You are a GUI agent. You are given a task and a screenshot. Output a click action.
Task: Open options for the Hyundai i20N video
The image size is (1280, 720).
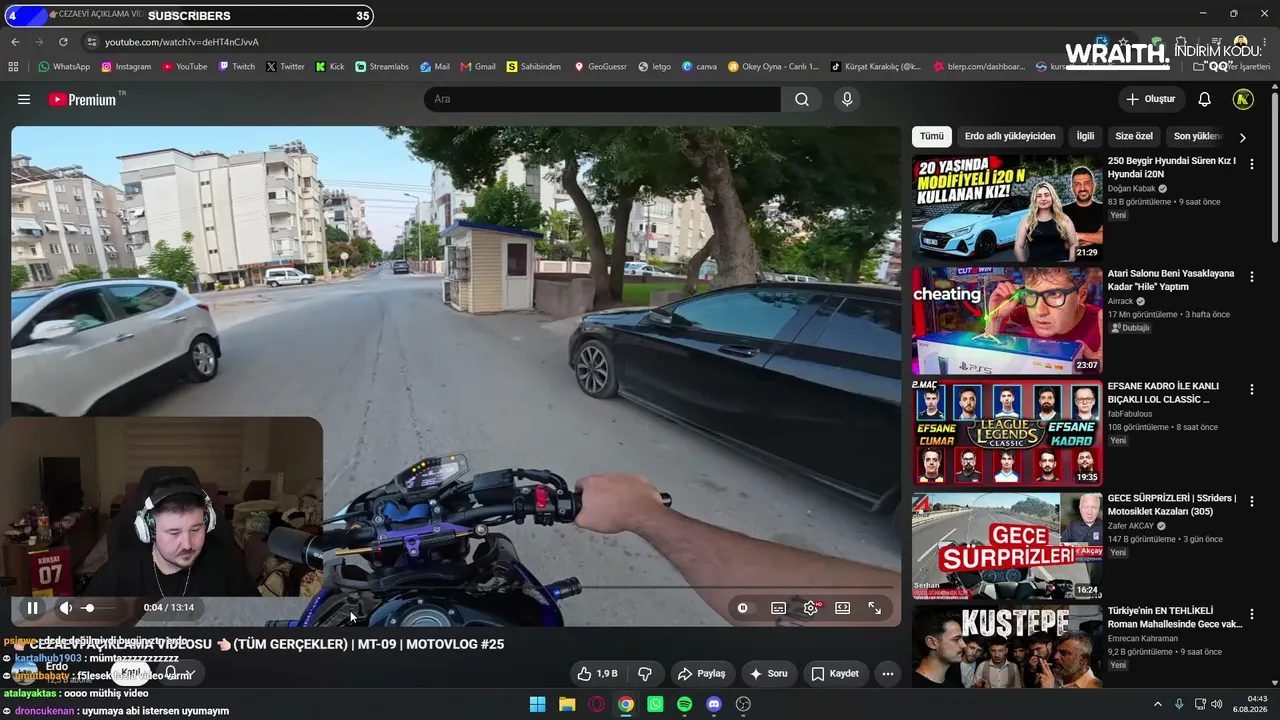coord(1251,164)
